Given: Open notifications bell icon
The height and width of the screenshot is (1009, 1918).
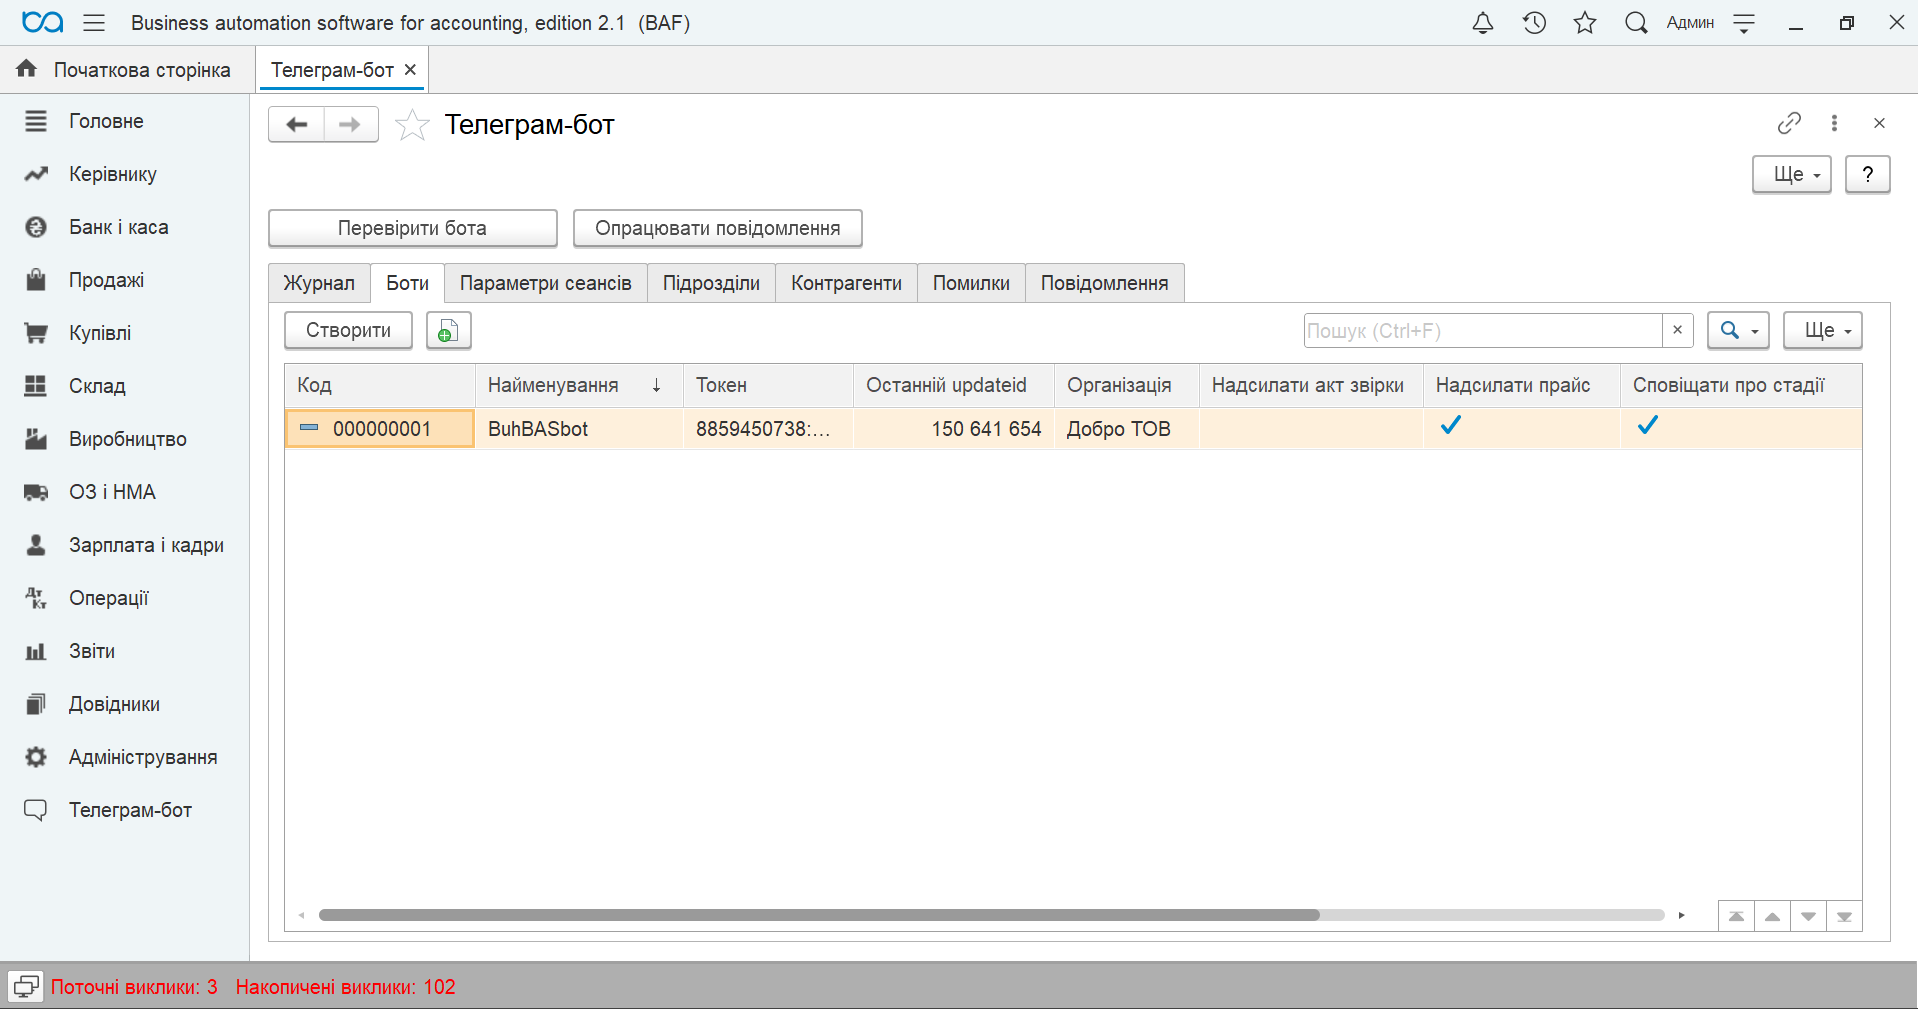Looking at the screenshot, I should (1483, 22).
